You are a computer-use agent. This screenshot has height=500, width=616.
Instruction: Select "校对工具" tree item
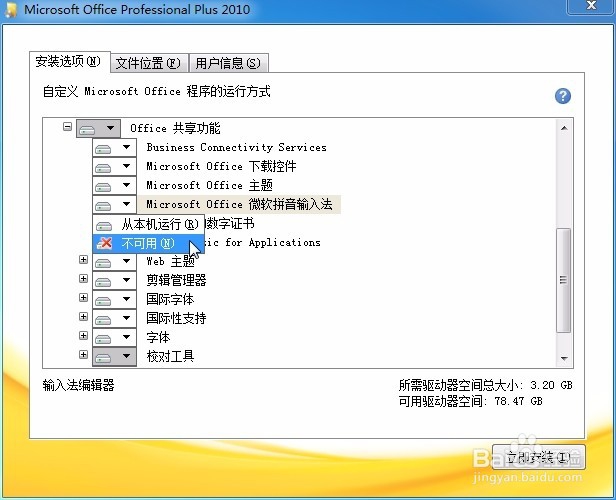[170, 356]
